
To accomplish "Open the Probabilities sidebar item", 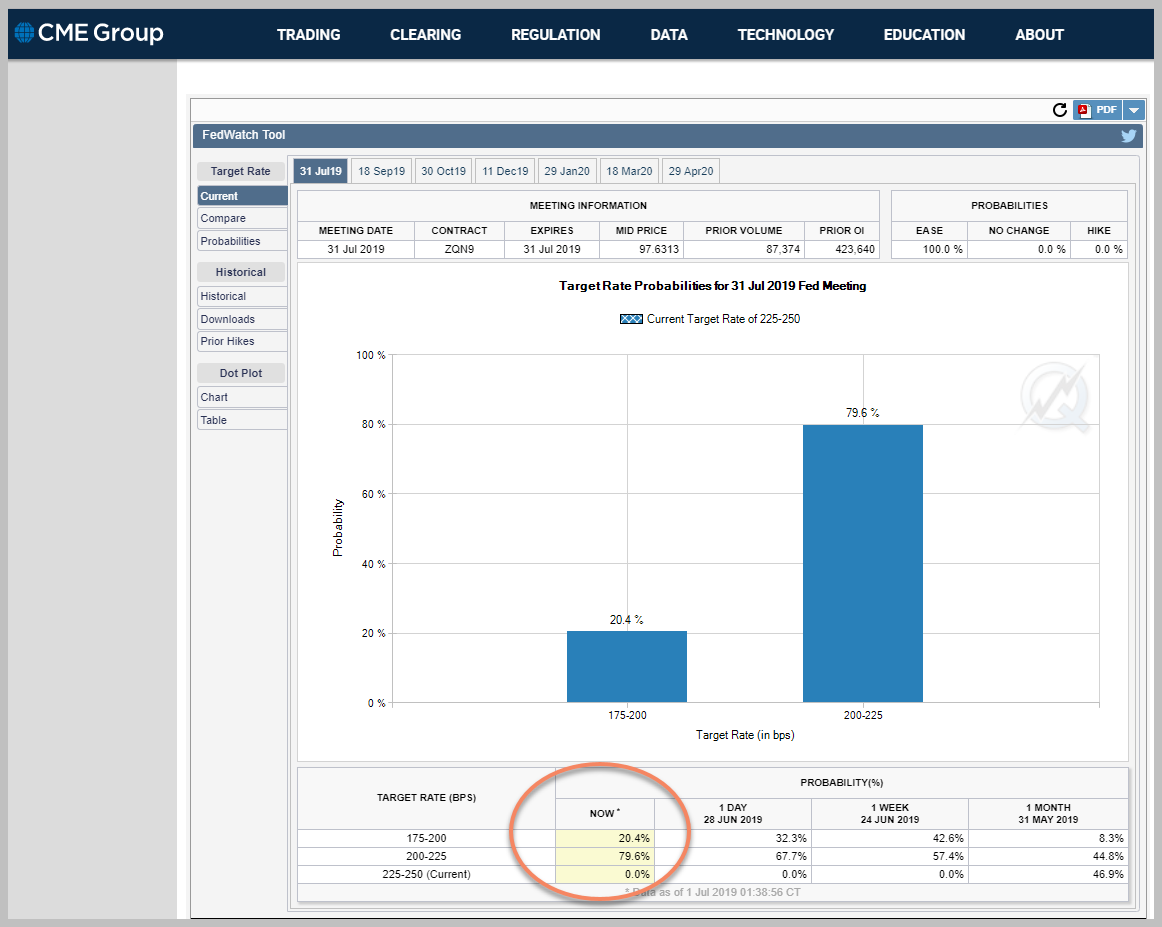I will point(242,242).
